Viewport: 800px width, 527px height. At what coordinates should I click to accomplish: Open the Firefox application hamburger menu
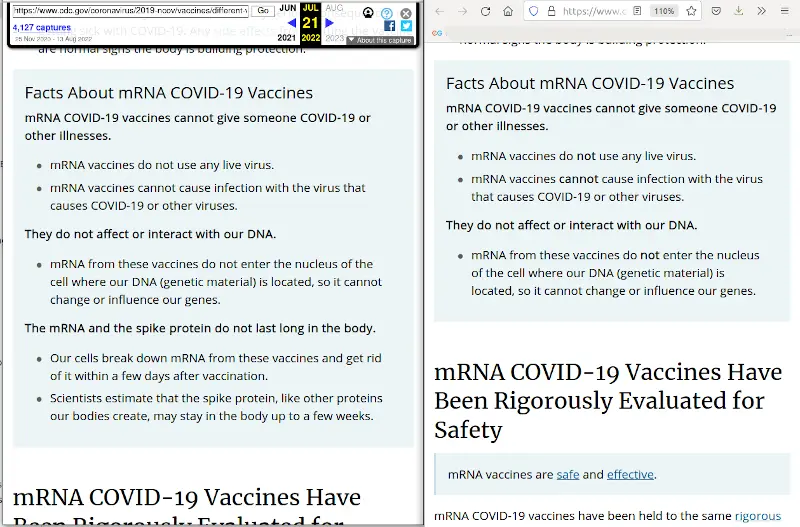(x=785, y=11)
